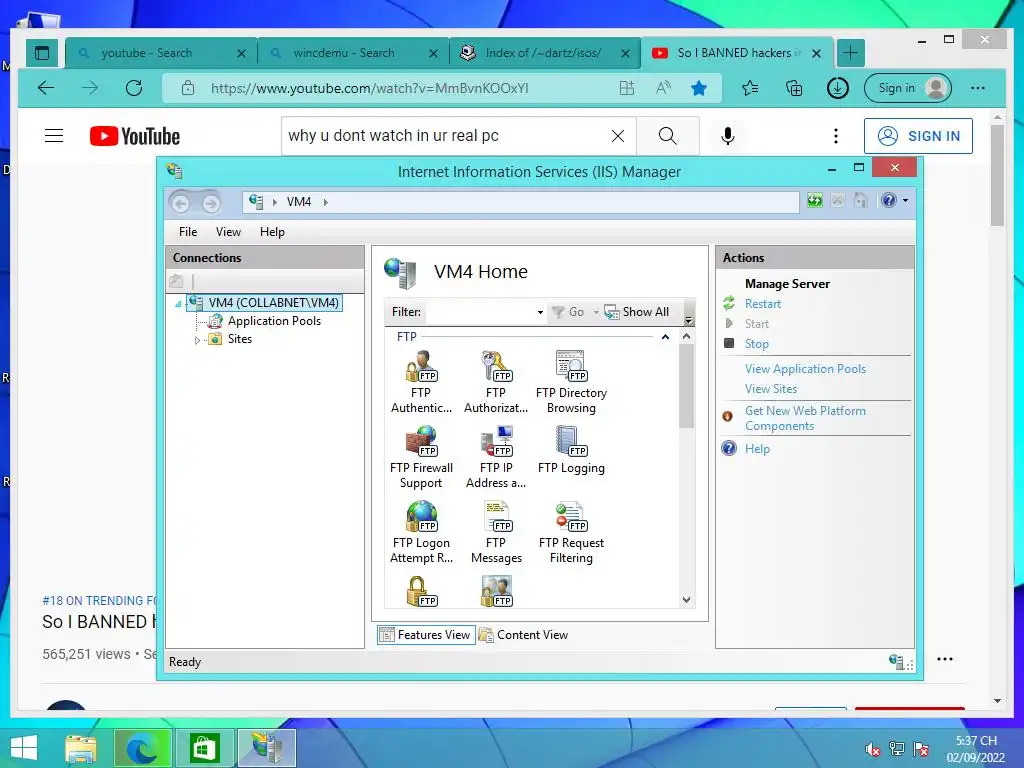The width and height of the screenshot is (1024, 768).
Task: Click Restart server action
Action: (x=762, y=304)
